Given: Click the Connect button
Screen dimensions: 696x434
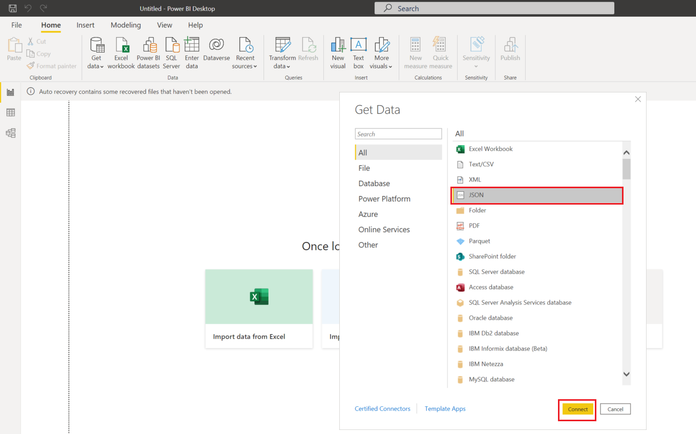Looking at the screenshot, I should tap(577, 409).
